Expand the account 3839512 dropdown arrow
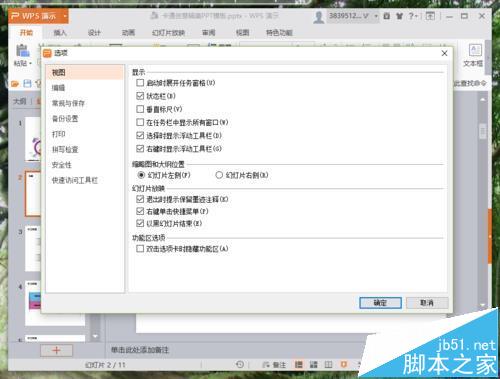This screenshot has height=379, width=500. 376,16
